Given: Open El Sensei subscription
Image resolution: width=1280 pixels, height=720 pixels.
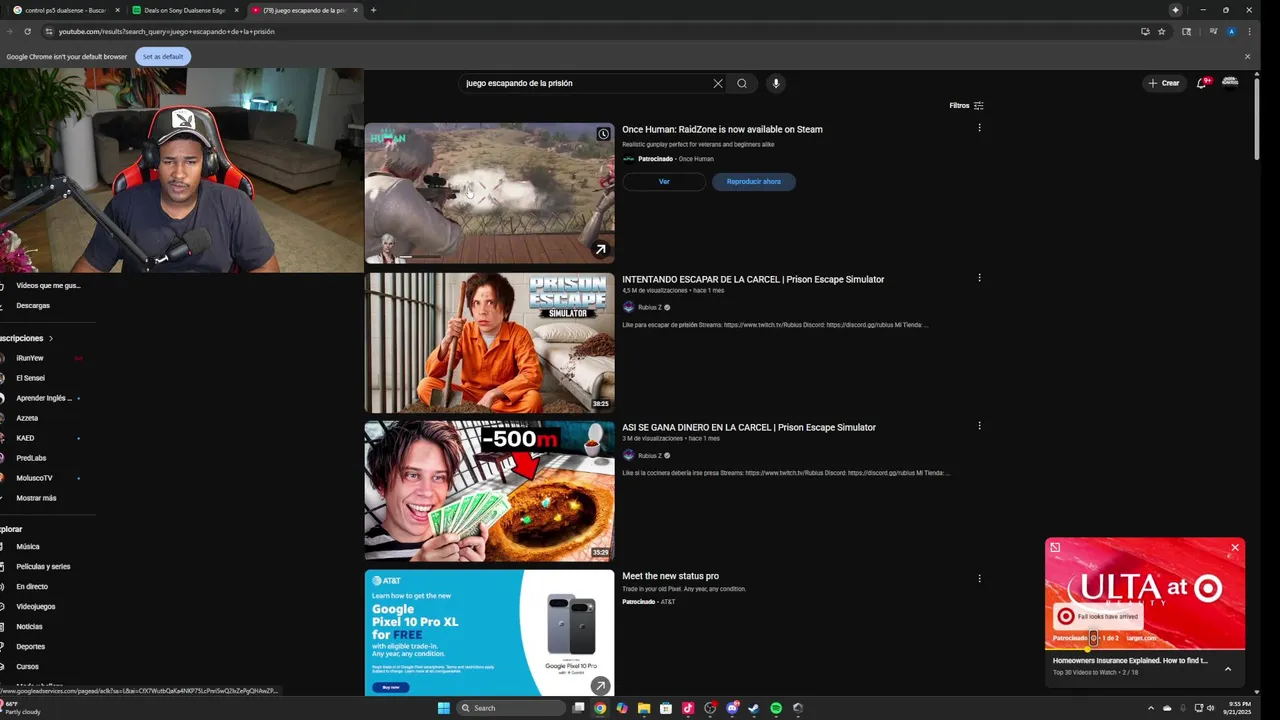Looking at the screenshot, I should click(x=30, y=378).
